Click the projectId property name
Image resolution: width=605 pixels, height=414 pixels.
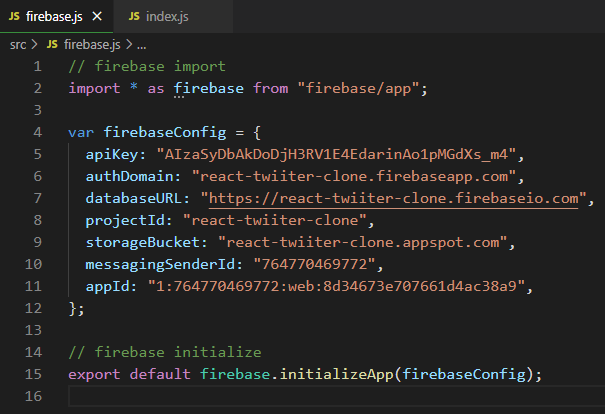coord(125,220)
